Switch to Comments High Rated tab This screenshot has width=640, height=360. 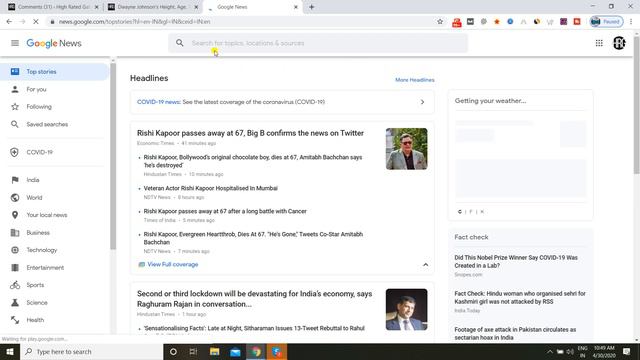coord(53,7)
